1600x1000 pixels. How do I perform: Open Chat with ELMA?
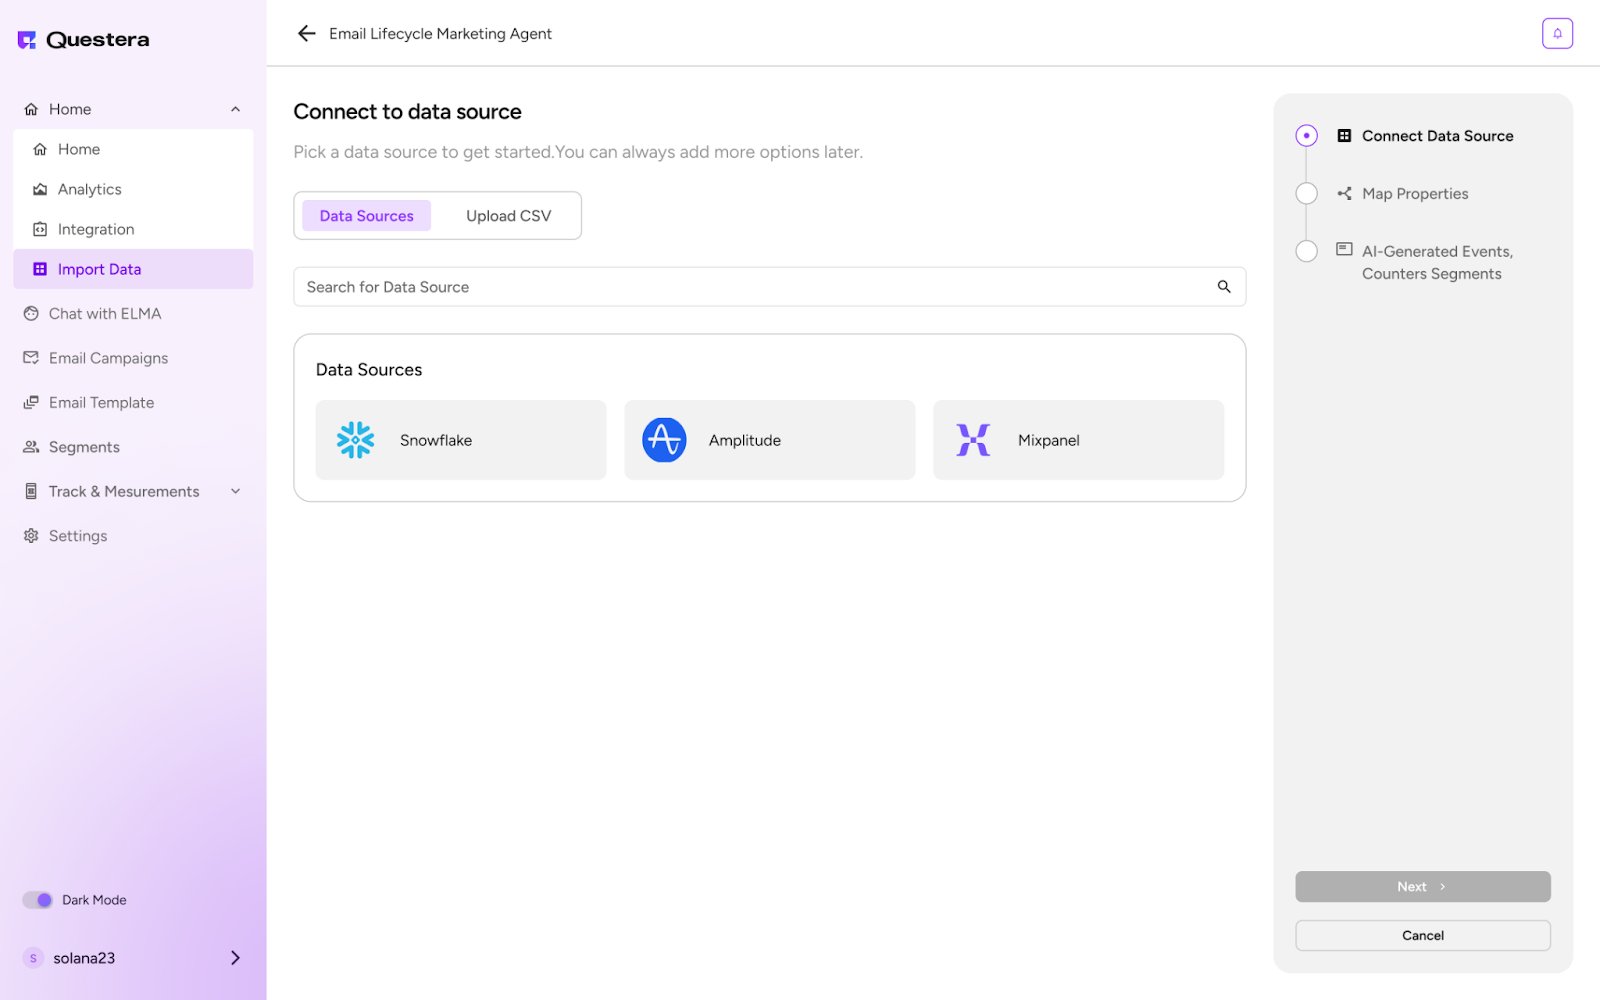pyautogui.click(x=104, y=314)
